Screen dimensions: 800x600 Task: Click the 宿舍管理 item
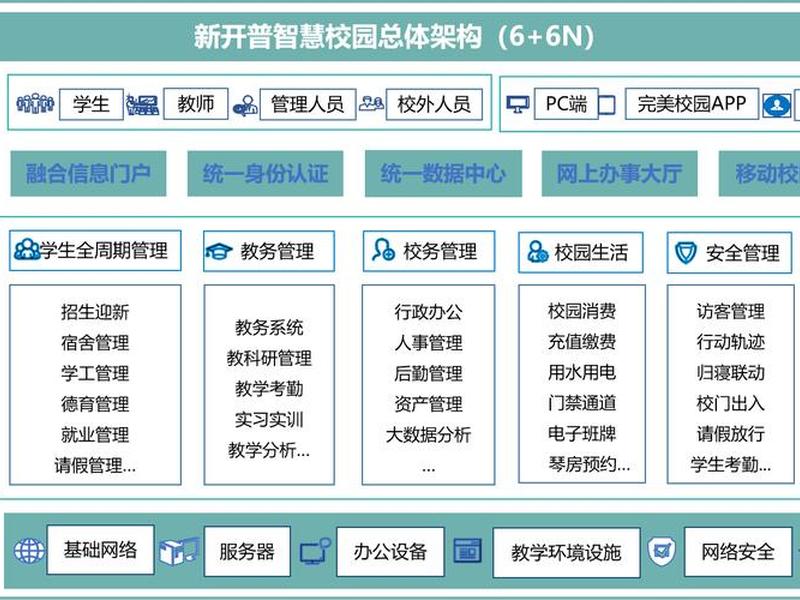(x=95, y=342)
